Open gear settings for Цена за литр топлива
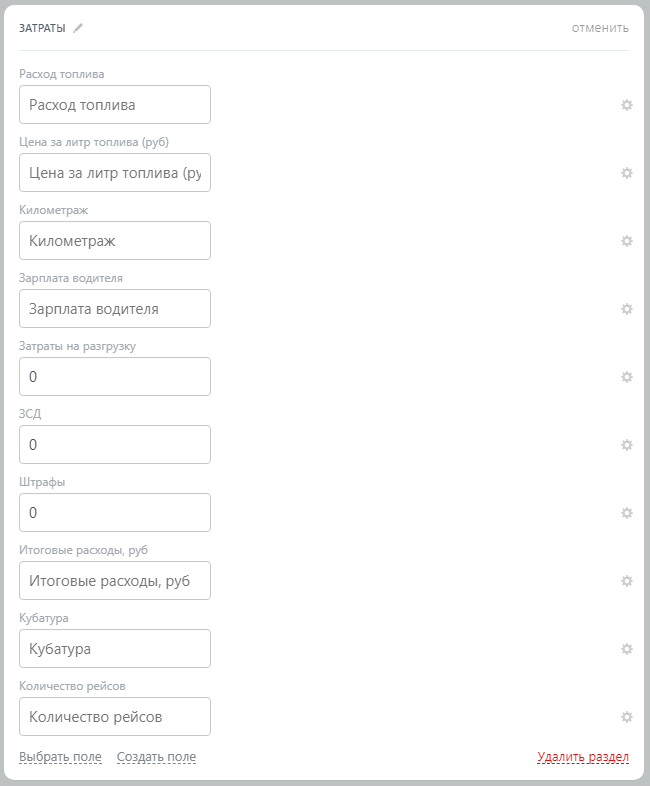This screenshot has width=650, height=786. click(x=627, y=173)
